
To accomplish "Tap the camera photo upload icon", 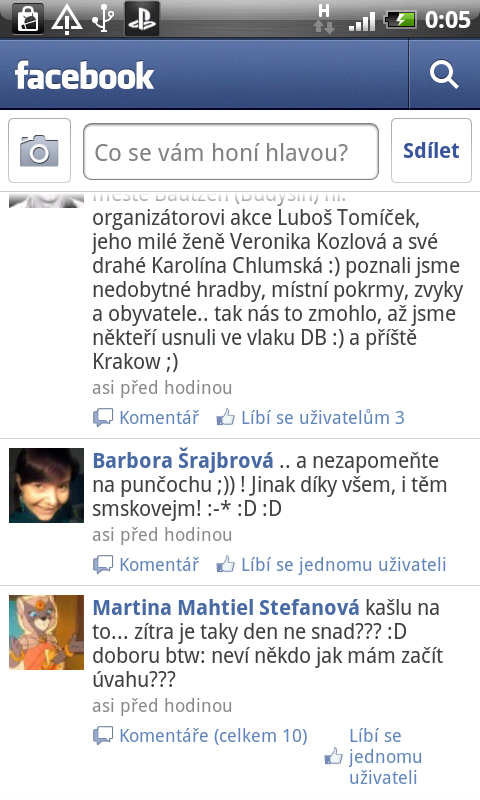I will click(39, 151).
